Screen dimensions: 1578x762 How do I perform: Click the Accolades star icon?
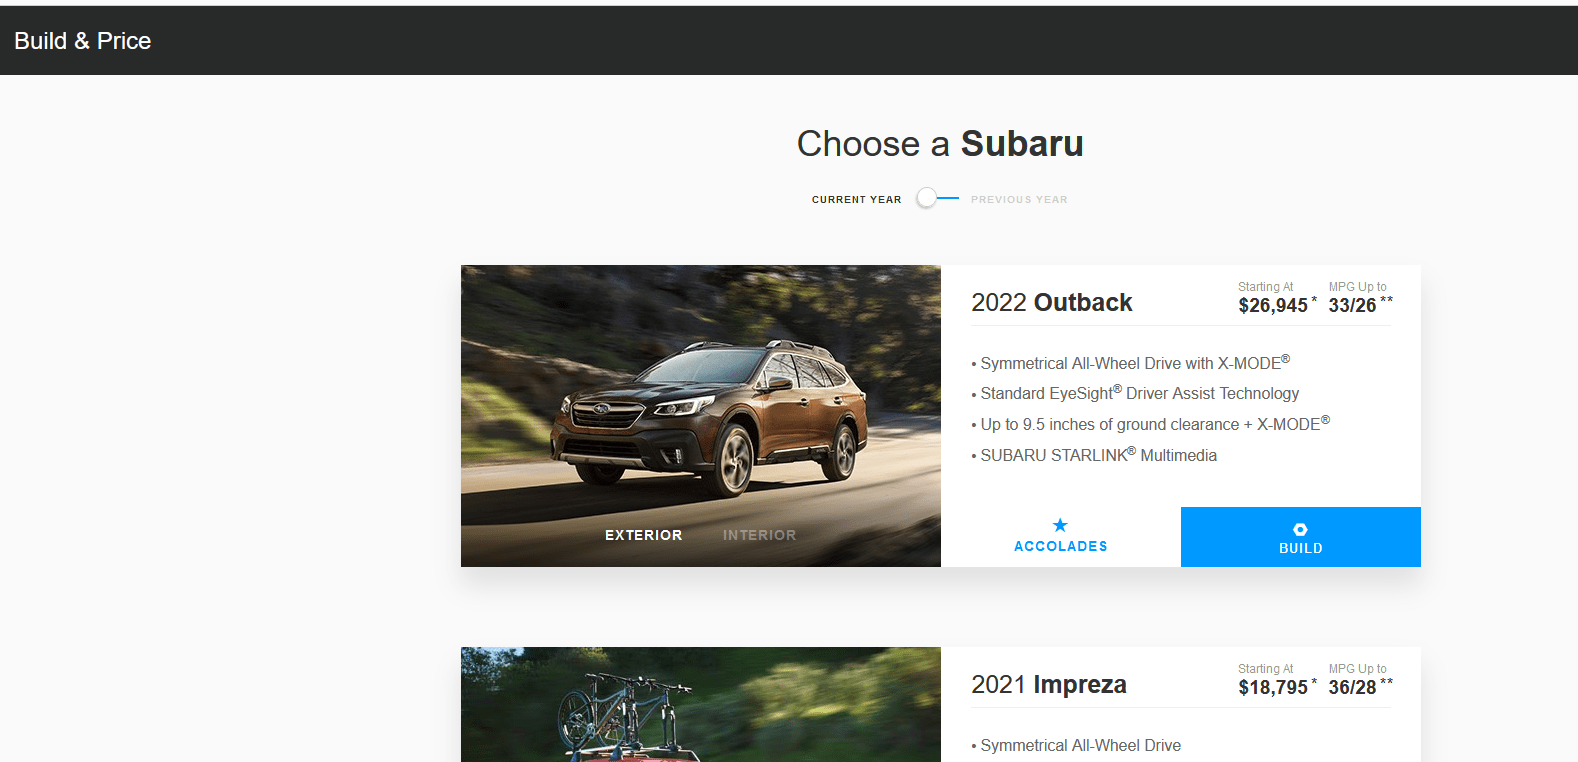[1060, 525]
